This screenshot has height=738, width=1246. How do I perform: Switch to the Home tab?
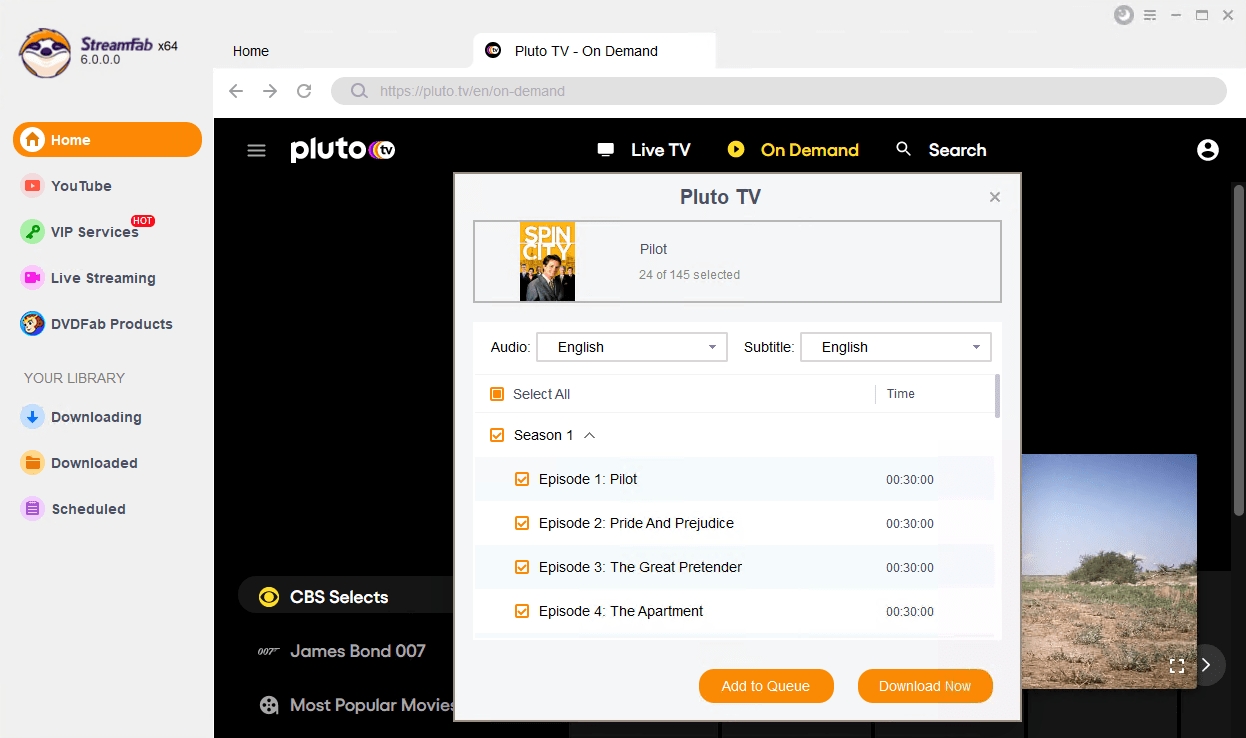click(250, 51)
